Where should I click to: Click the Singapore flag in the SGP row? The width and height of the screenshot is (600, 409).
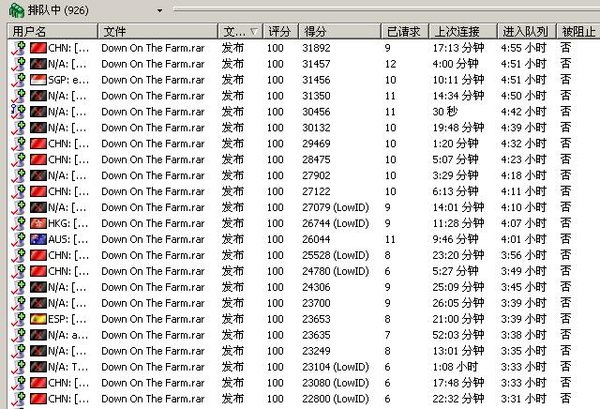point(38,80)
